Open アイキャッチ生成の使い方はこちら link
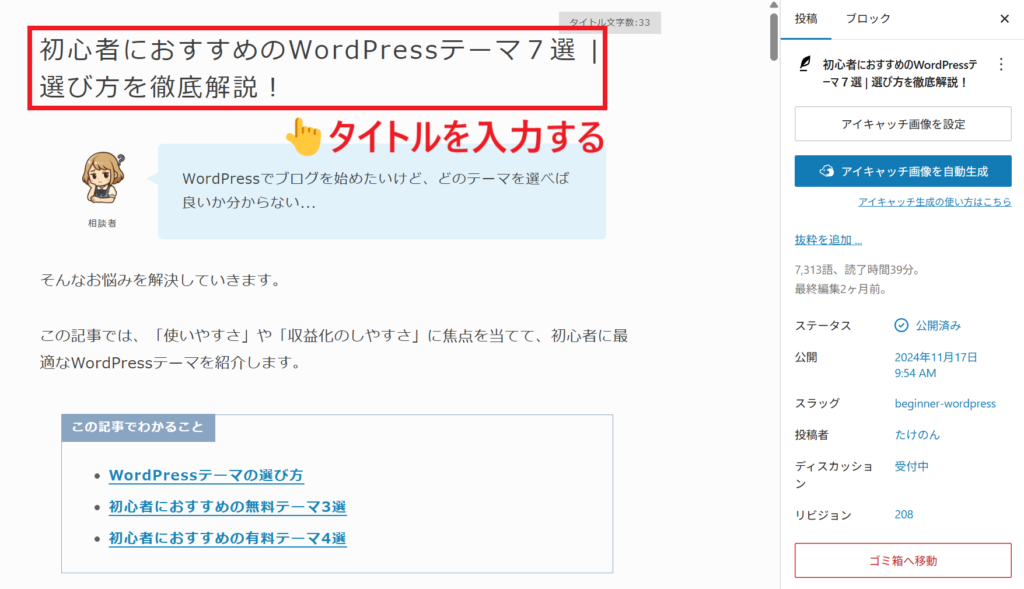This screenshot has width=1024, height=589. point(935,202)
